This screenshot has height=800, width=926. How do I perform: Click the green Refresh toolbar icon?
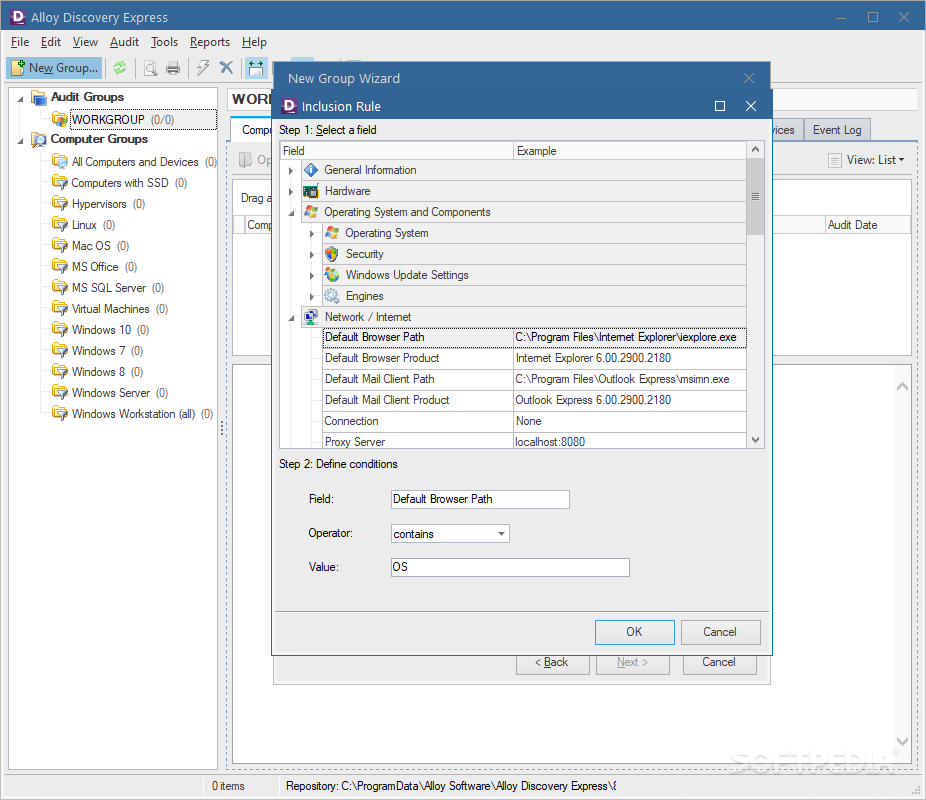click(x=120, y=68)
